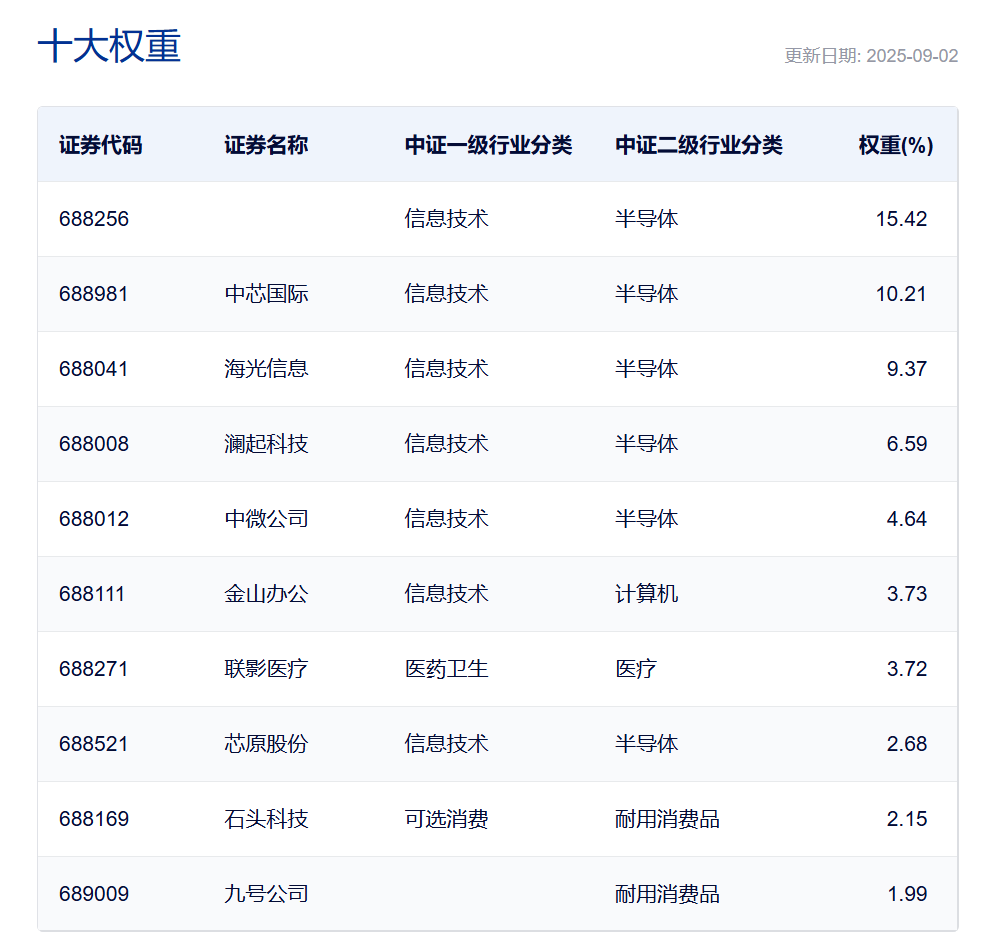The image size is (1002, 942).
Task: Click 信息技术 in the 海光信息 row
Action: 446,369
